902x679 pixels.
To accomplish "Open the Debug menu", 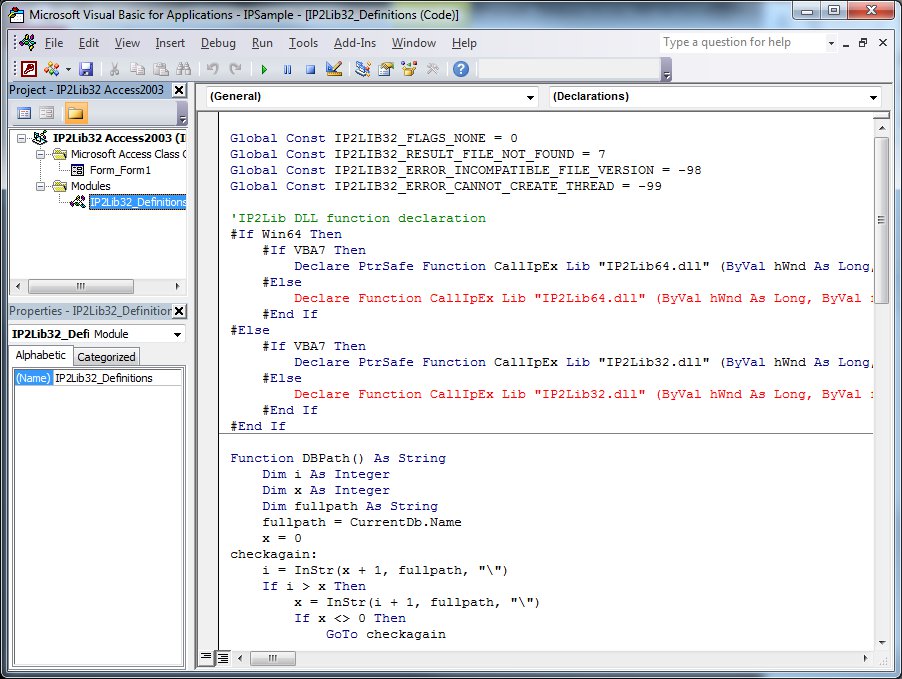I will (x=218, y=43).
